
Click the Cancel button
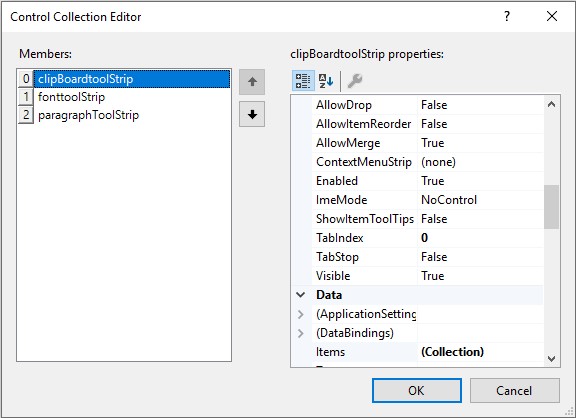514,390
